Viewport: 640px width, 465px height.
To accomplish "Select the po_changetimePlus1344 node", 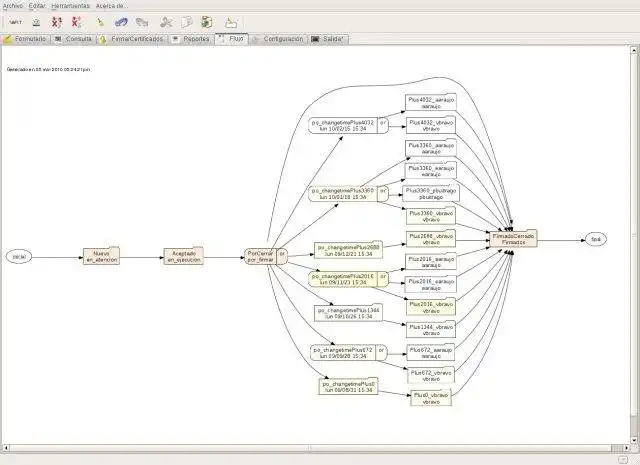I will tap(349, 313).
